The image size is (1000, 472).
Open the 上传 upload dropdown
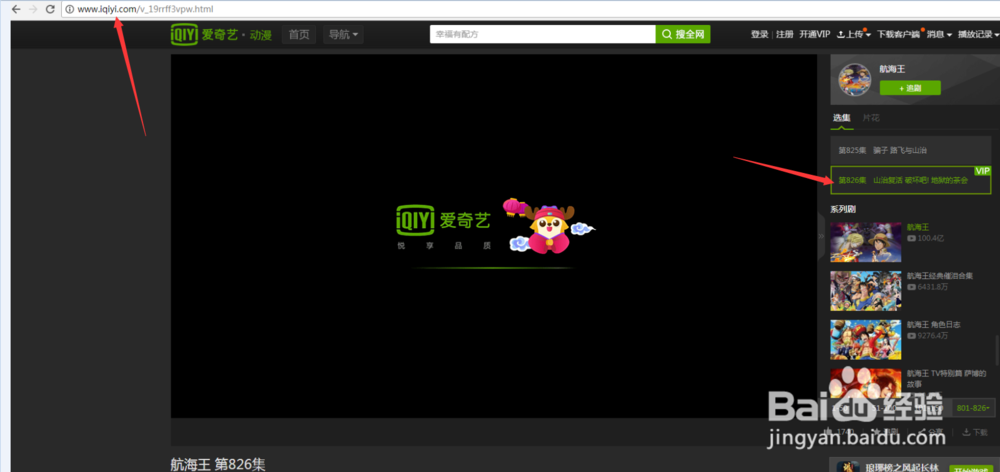853,34
